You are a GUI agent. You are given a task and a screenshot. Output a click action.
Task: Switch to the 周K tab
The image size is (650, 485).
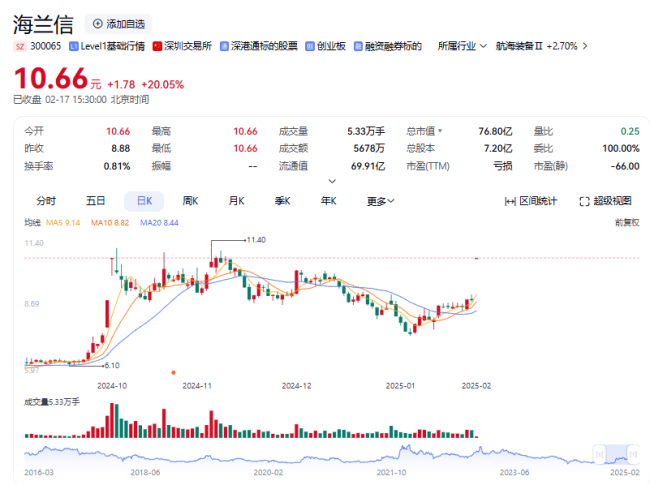click(x=190, y=201)
